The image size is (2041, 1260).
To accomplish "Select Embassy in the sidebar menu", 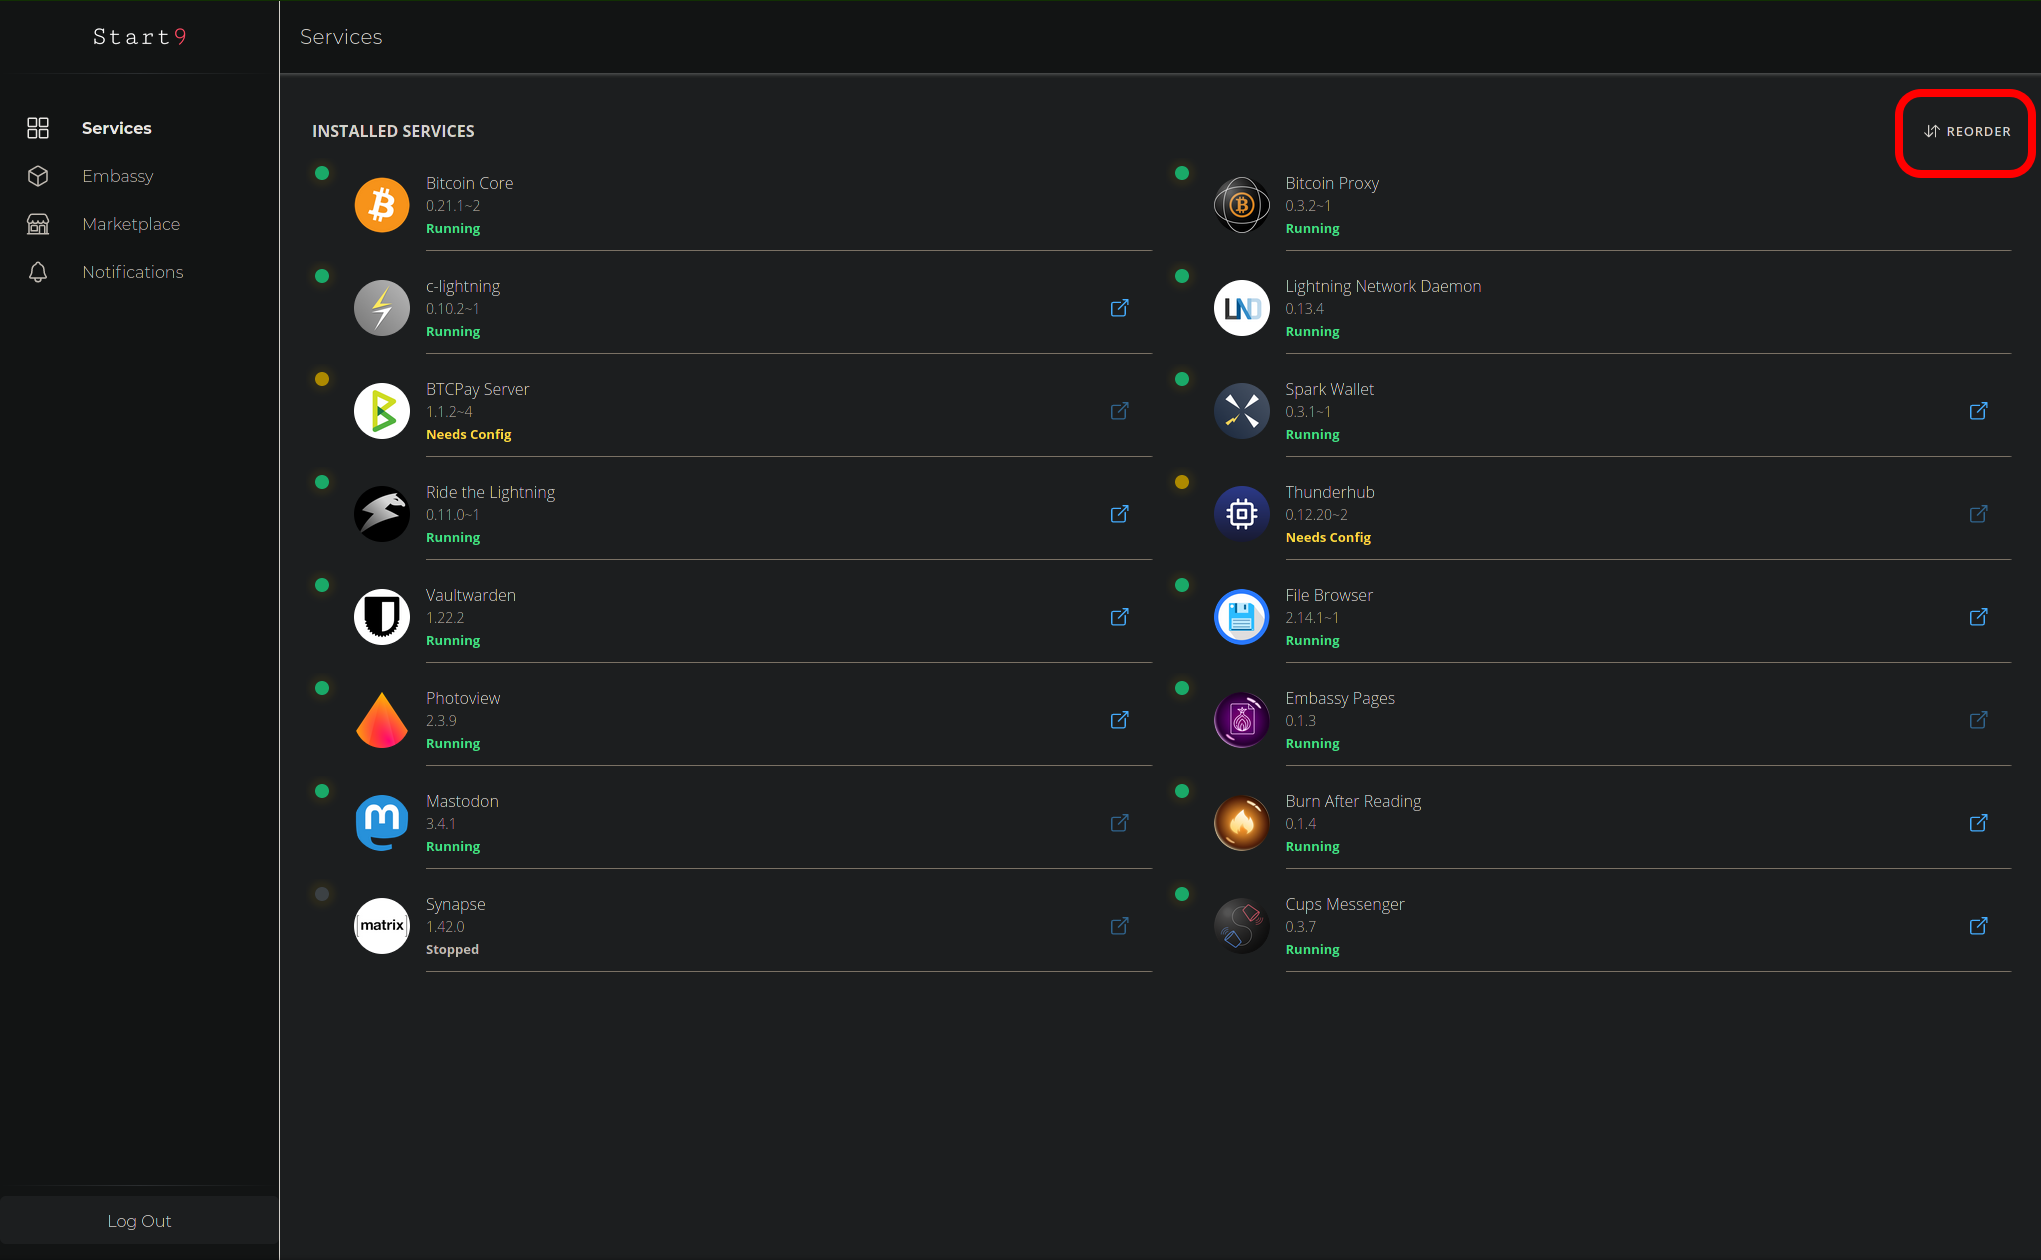I will pos(118,176).
